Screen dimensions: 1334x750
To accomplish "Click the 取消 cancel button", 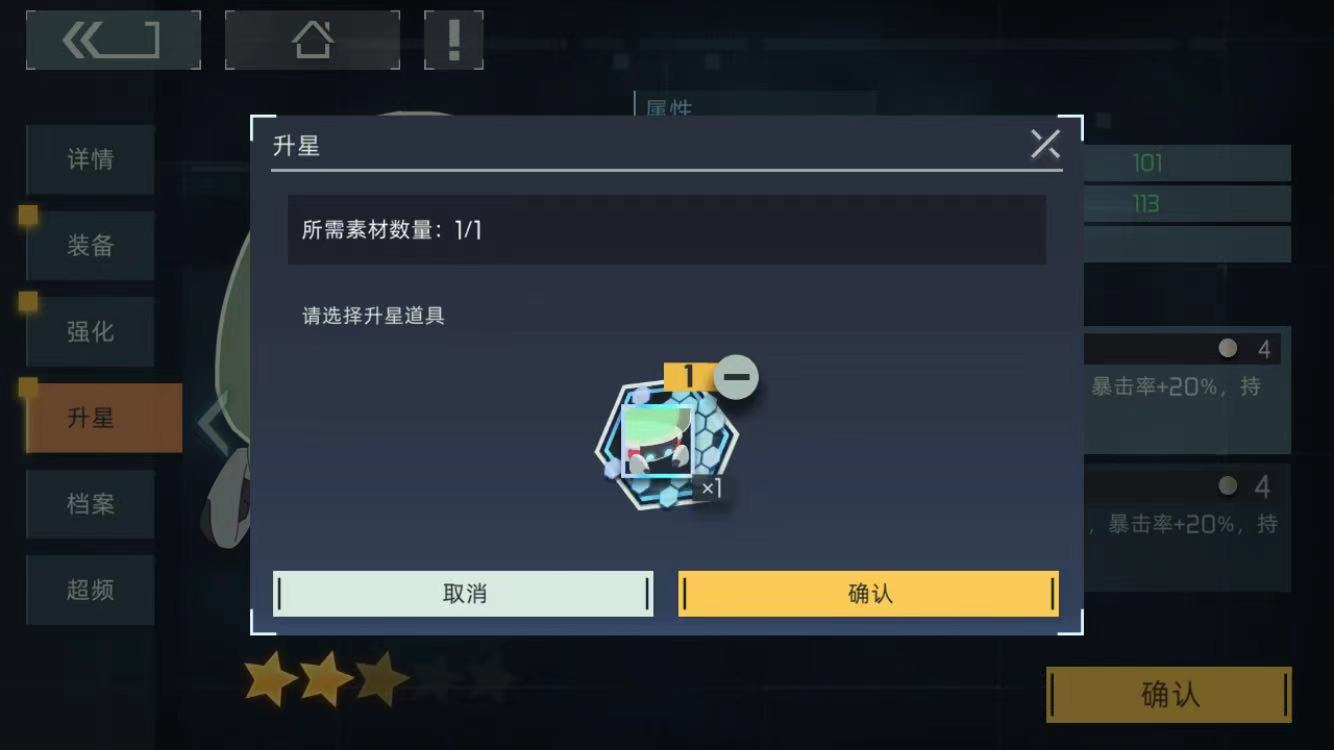I will [x=463, y=593].
